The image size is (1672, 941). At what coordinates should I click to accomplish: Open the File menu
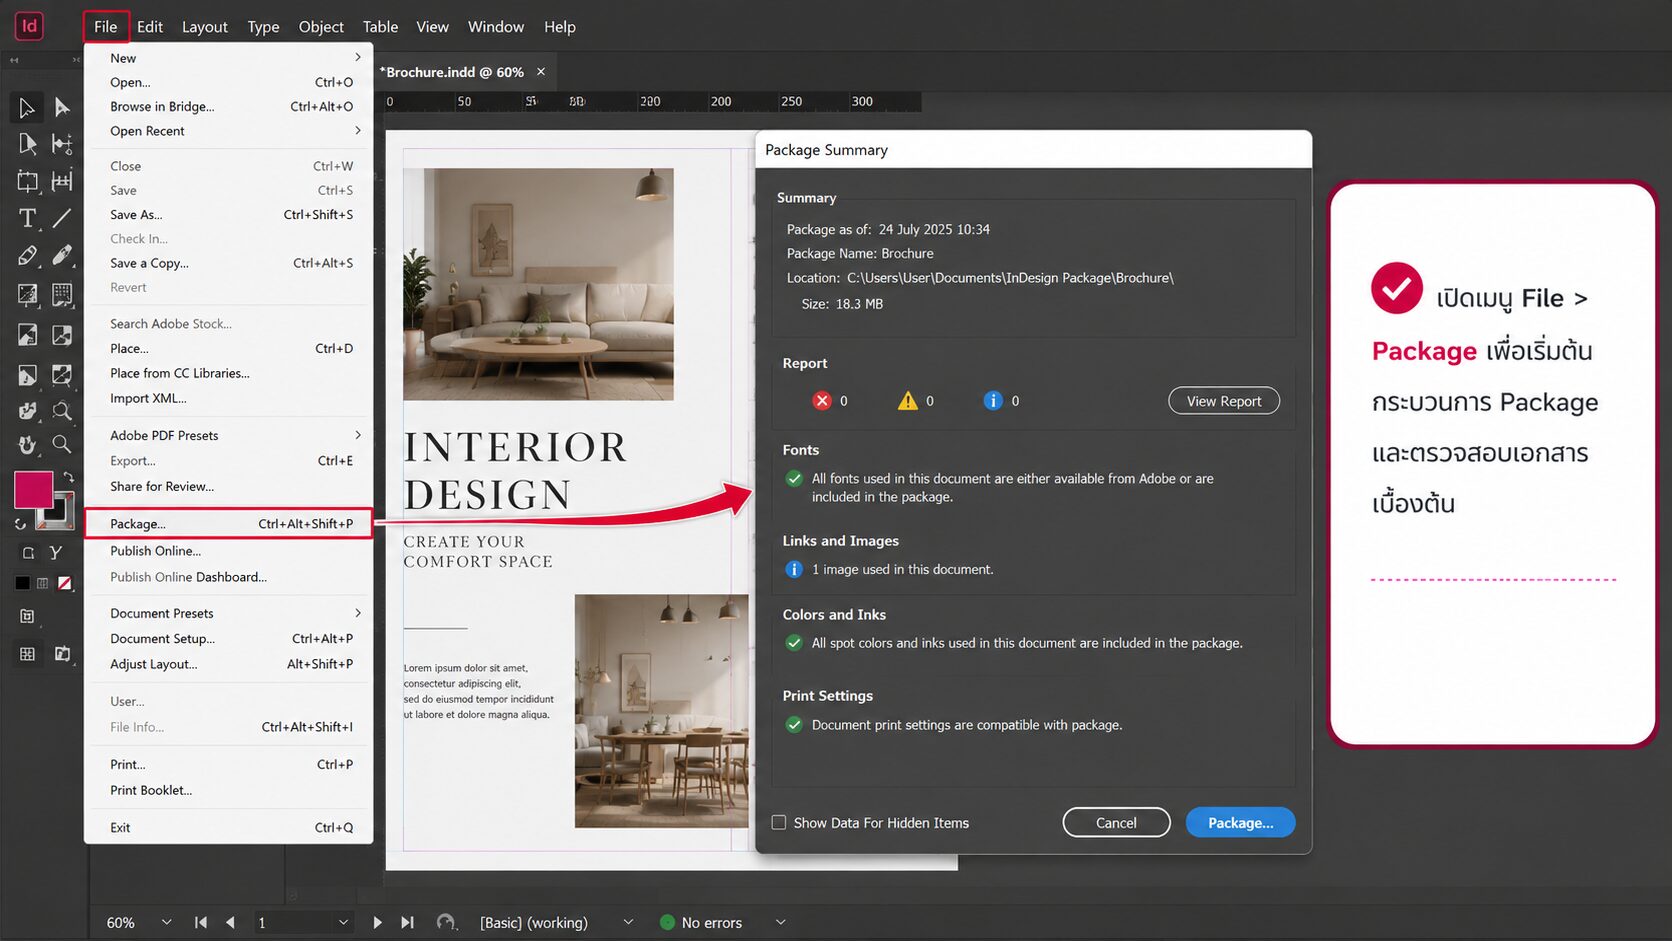pos(106,27)
